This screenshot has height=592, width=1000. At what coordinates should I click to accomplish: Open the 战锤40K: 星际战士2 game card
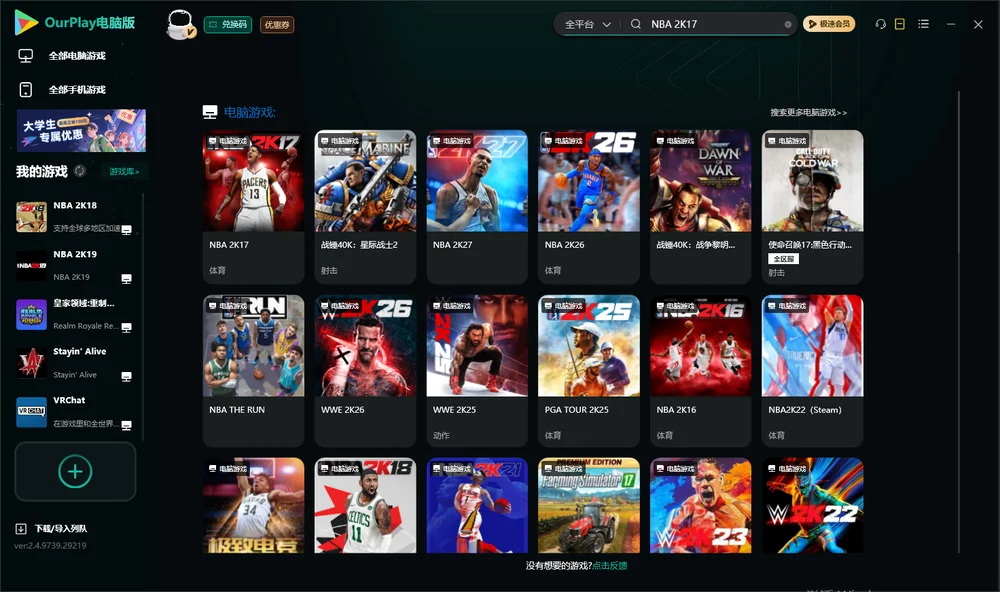(365, 207)
